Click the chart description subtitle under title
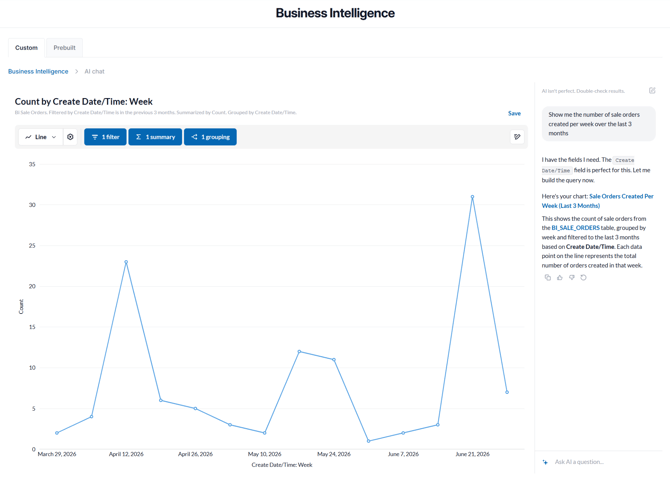 (x=156, y=112)
